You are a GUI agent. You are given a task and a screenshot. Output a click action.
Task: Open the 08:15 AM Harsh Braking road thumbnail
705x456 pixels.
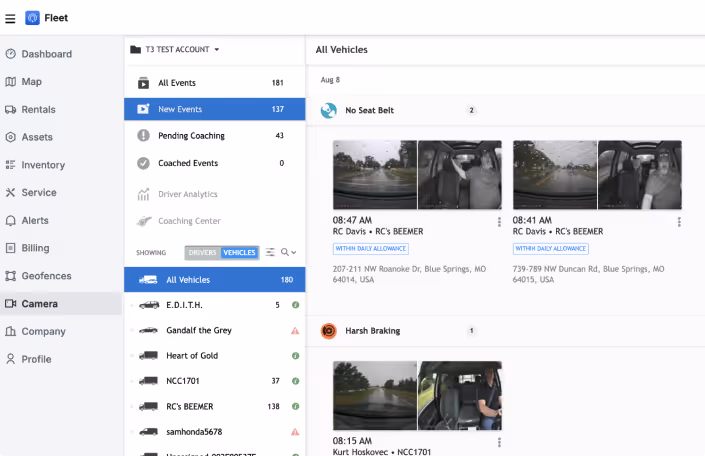tap(375, 396)
